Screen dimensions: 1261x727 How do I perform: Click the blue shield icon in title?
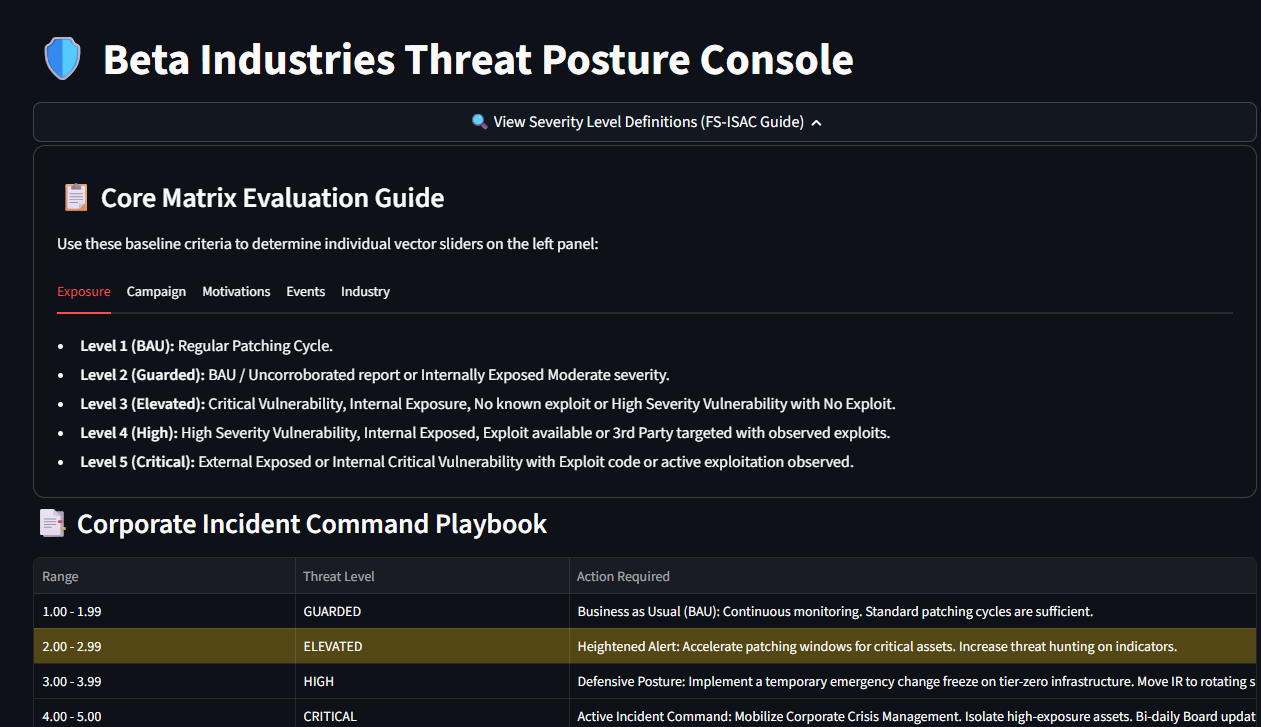coord(62,59)
